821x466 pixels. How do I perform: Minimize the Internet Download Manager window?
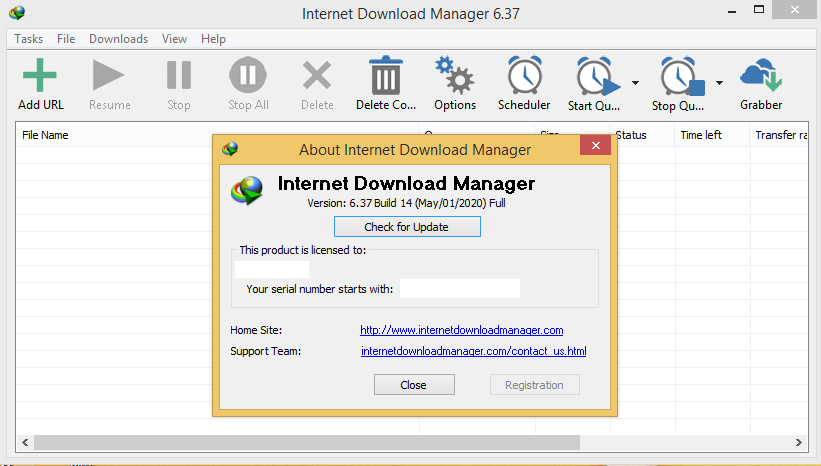point(732,10)
